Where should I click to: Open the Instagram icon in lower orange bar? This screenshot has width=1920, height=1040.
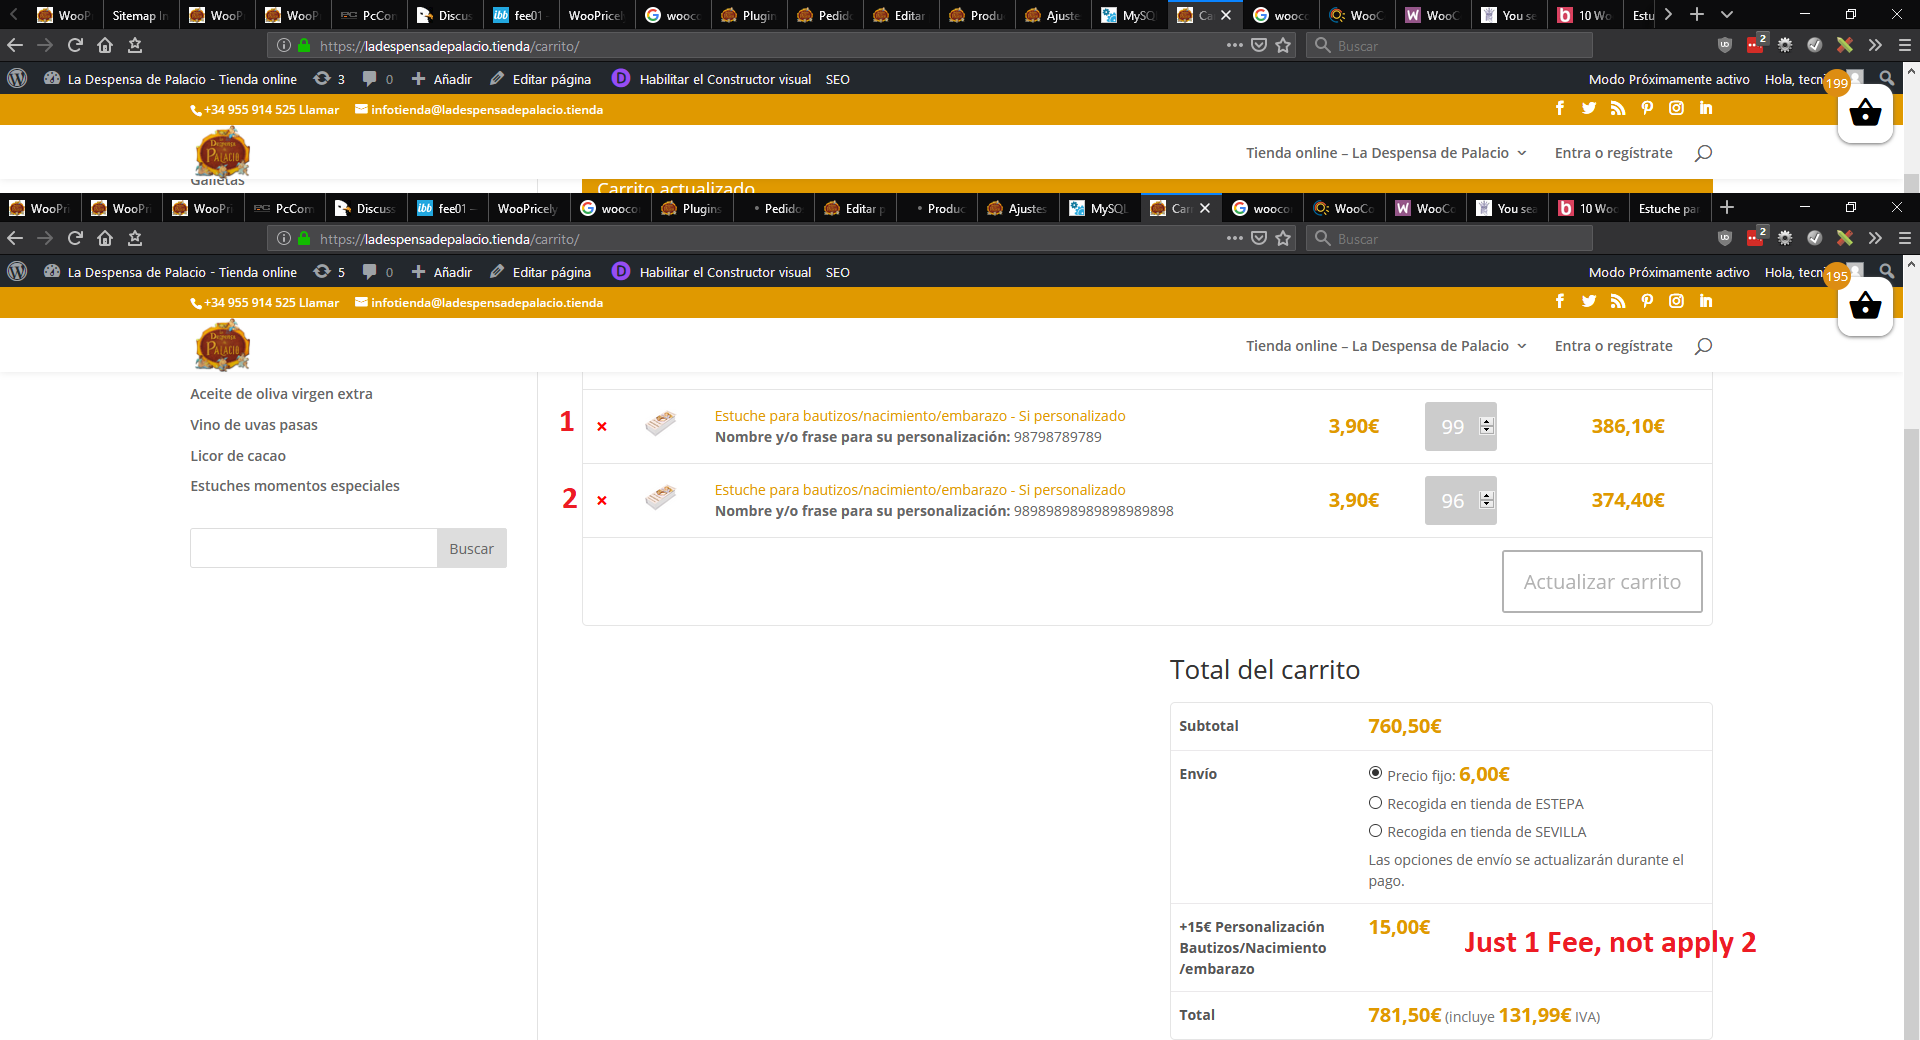(1677, 301)
